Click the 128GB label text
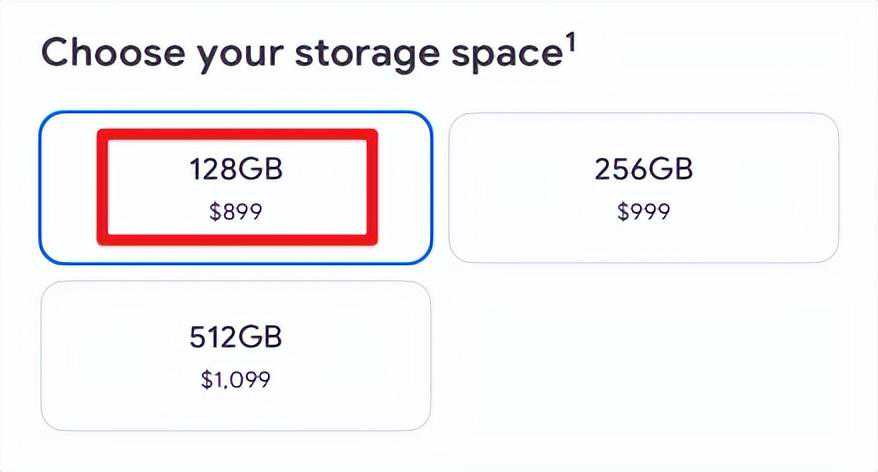This screenshot has width=878, height=472. [x=236, y=170]
